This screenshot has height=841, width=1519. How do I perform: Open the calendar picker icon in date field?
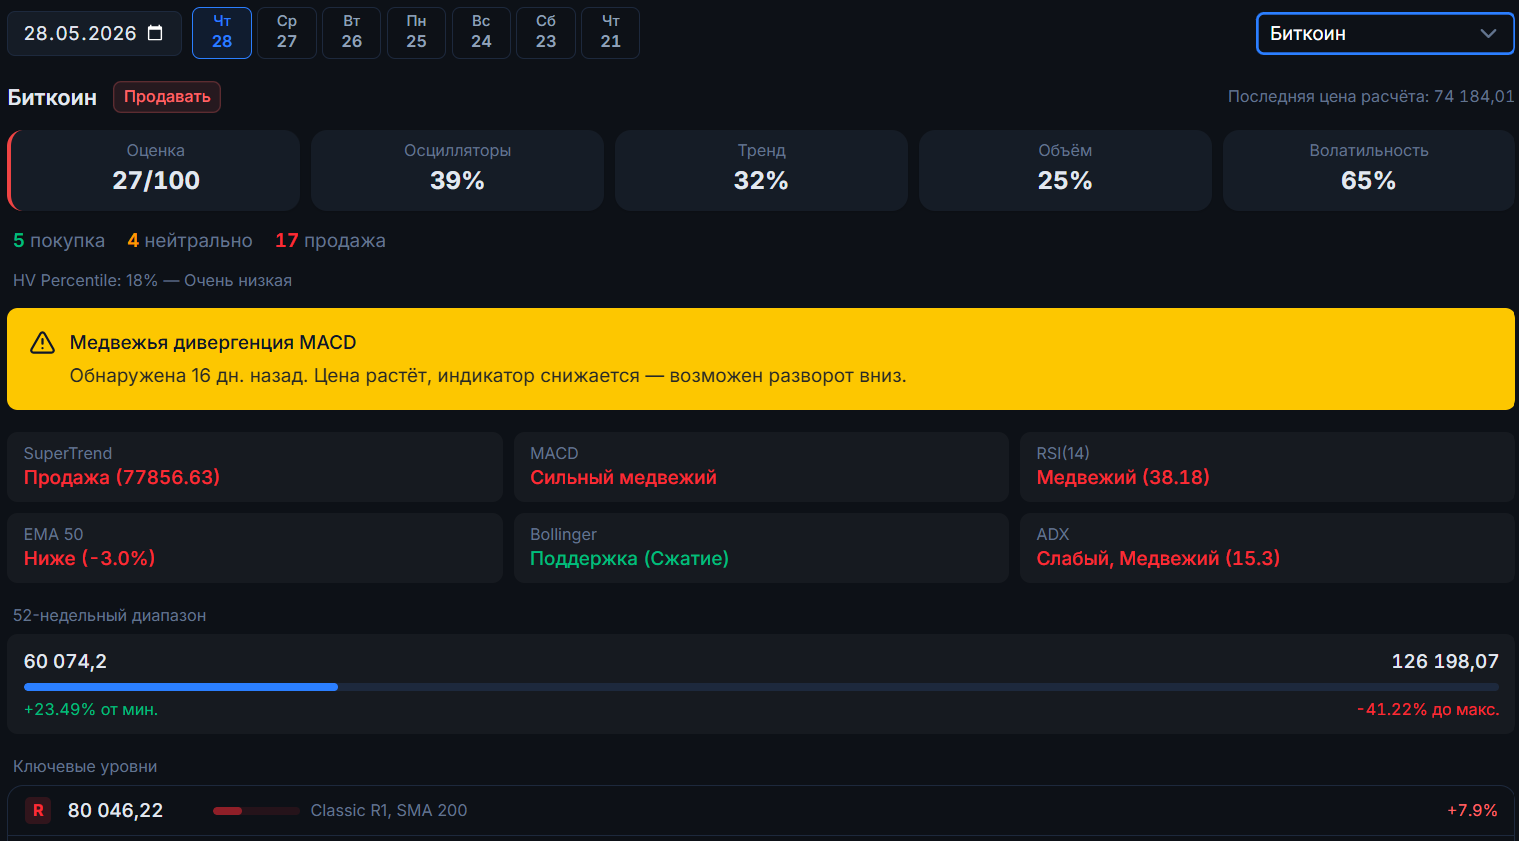tap(155, 33)
